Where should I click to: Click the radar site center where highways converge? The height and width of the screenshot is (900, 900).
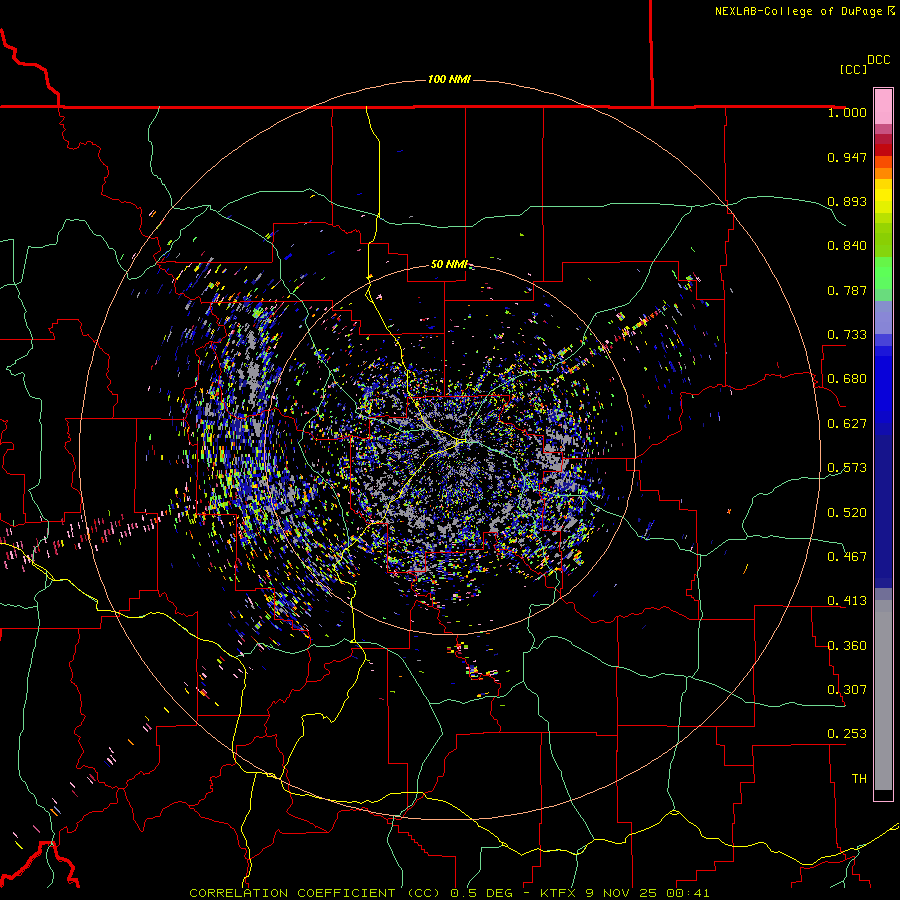coord(461,441)
